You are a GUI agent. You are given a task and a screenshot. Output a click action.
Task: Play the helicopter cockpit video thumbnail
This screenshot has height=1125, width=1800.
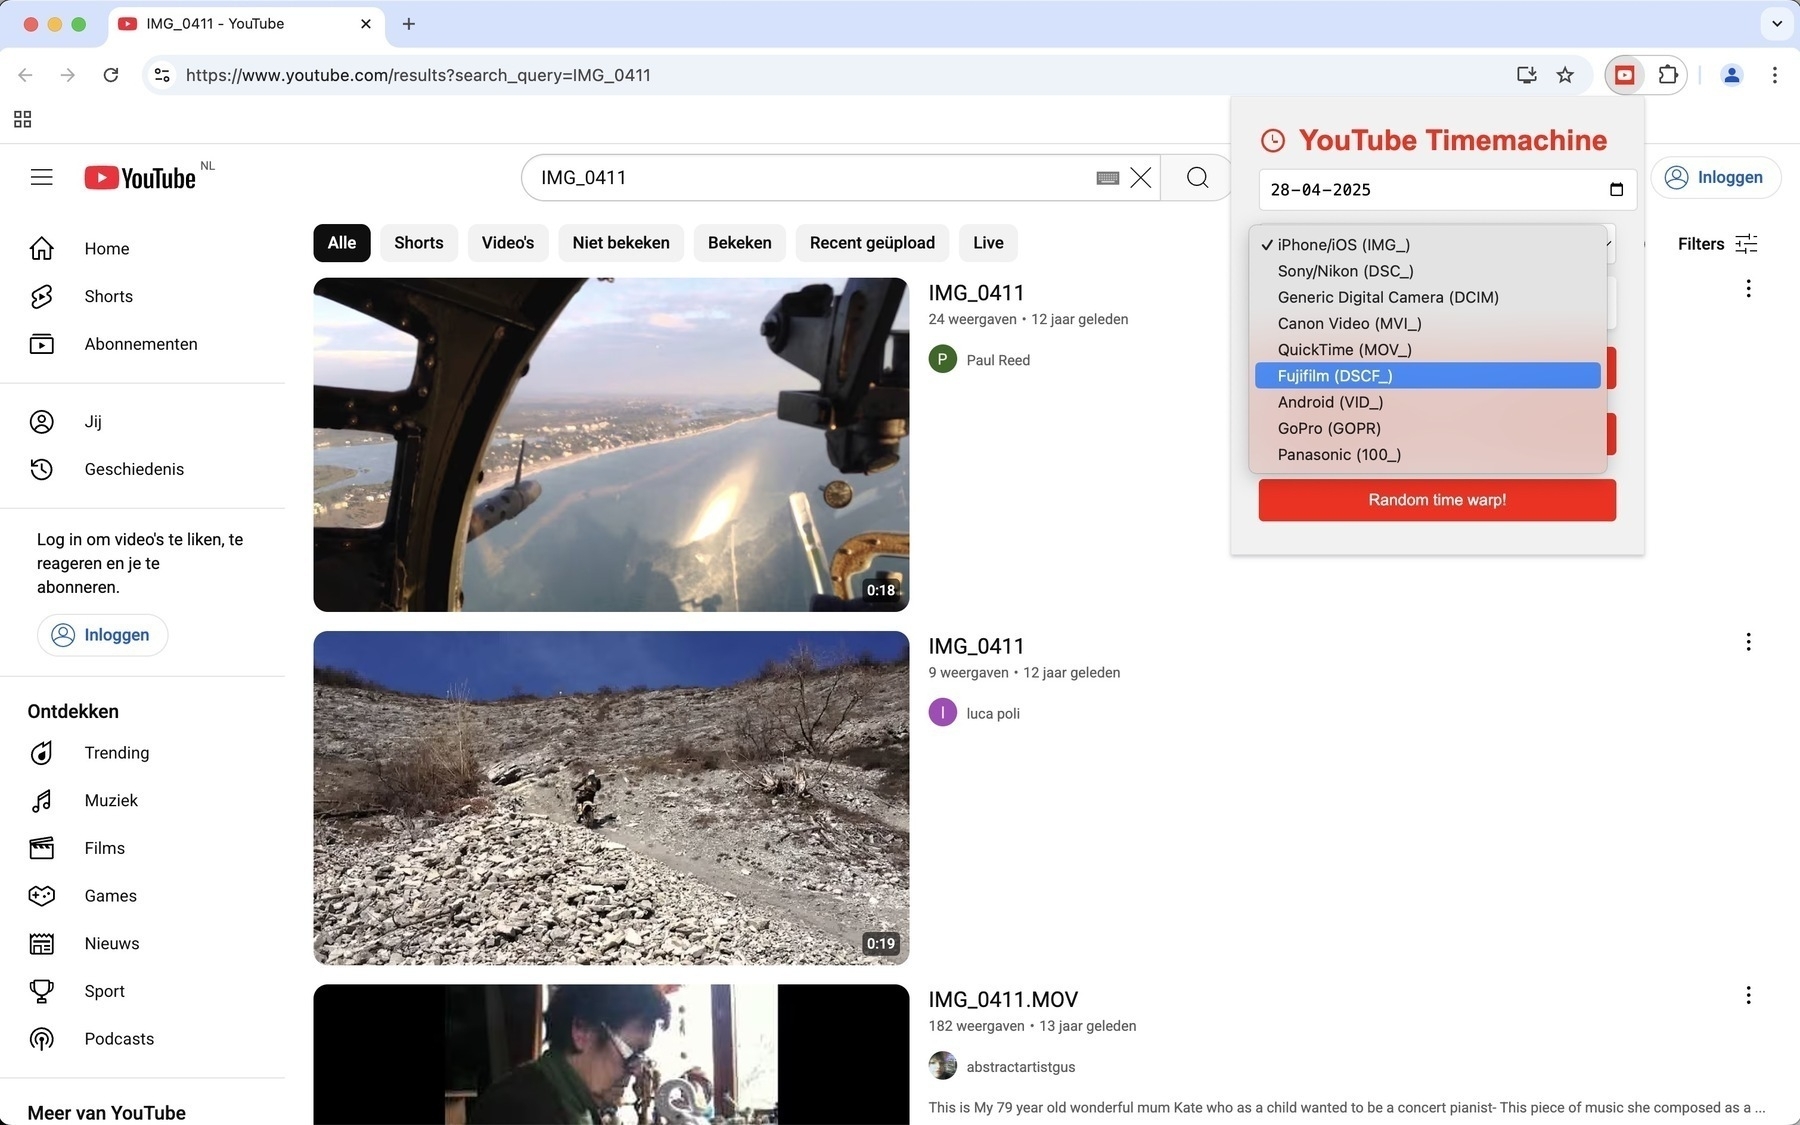(611, 444)
